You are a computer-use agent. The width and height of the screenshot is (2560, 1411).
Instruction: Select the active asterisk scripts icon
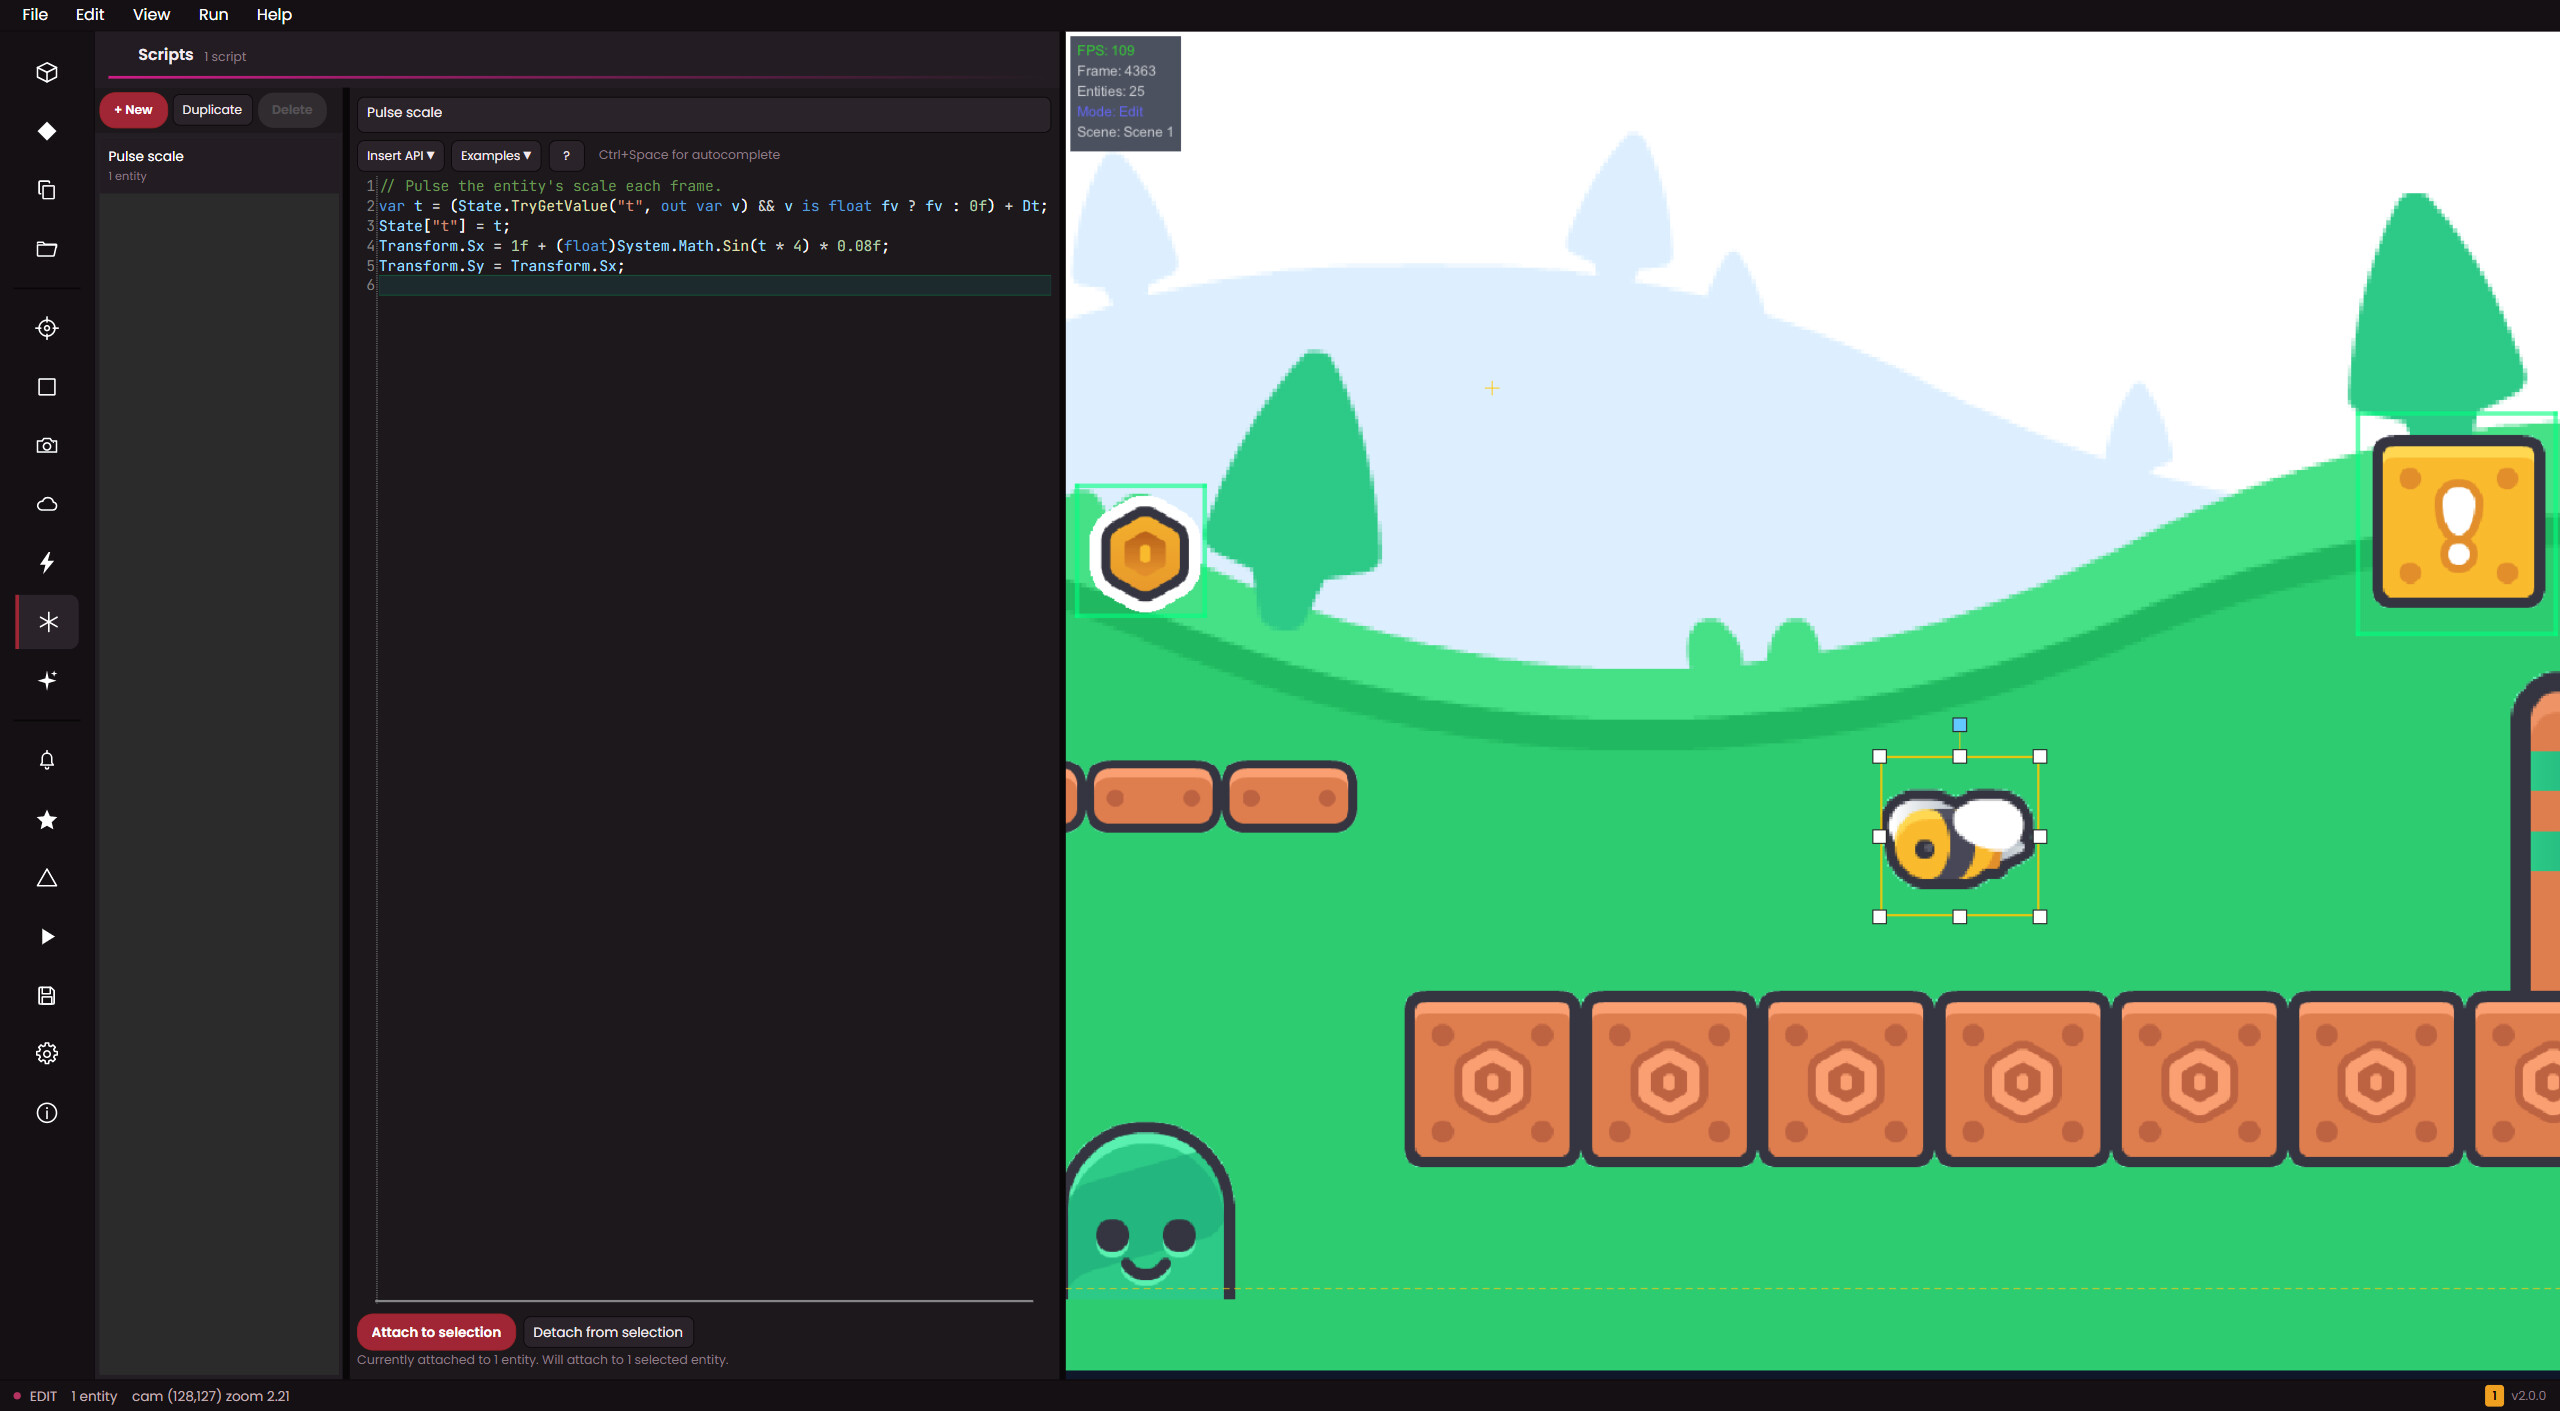pyautogui.click(x=48, y=622)
